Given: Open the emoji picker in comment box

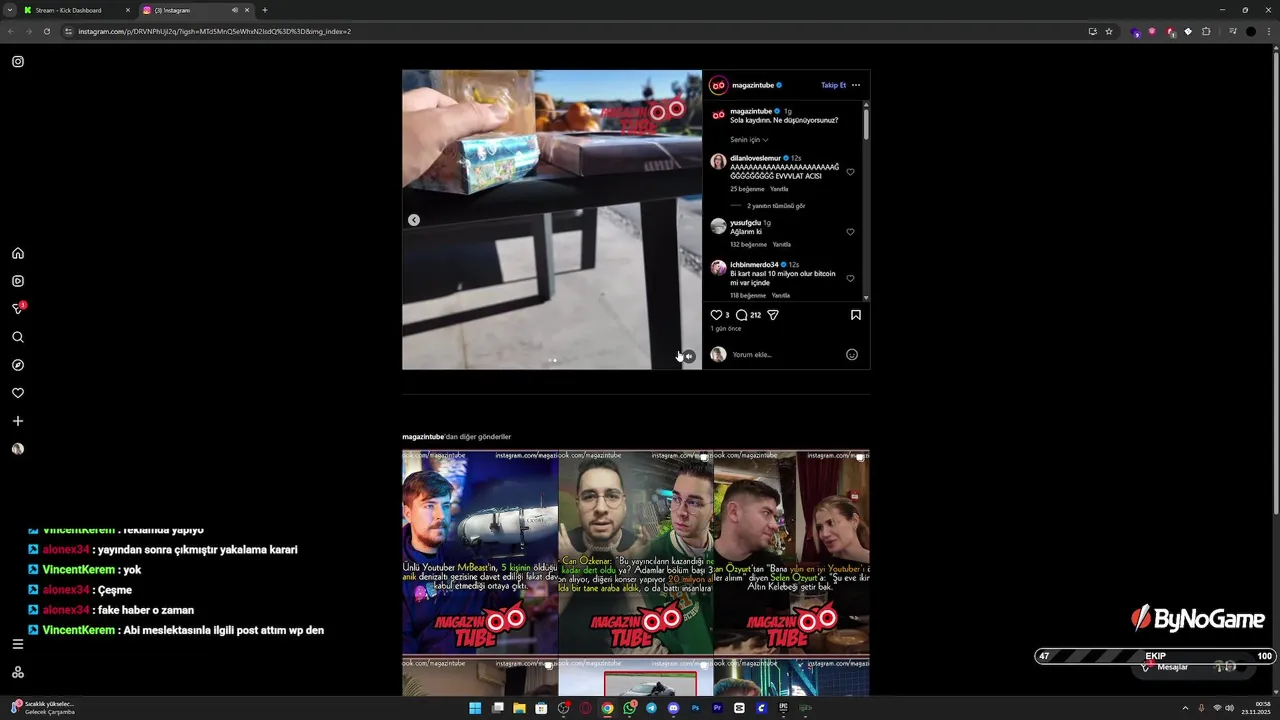Looking at the screenshot, I should 852,354.
